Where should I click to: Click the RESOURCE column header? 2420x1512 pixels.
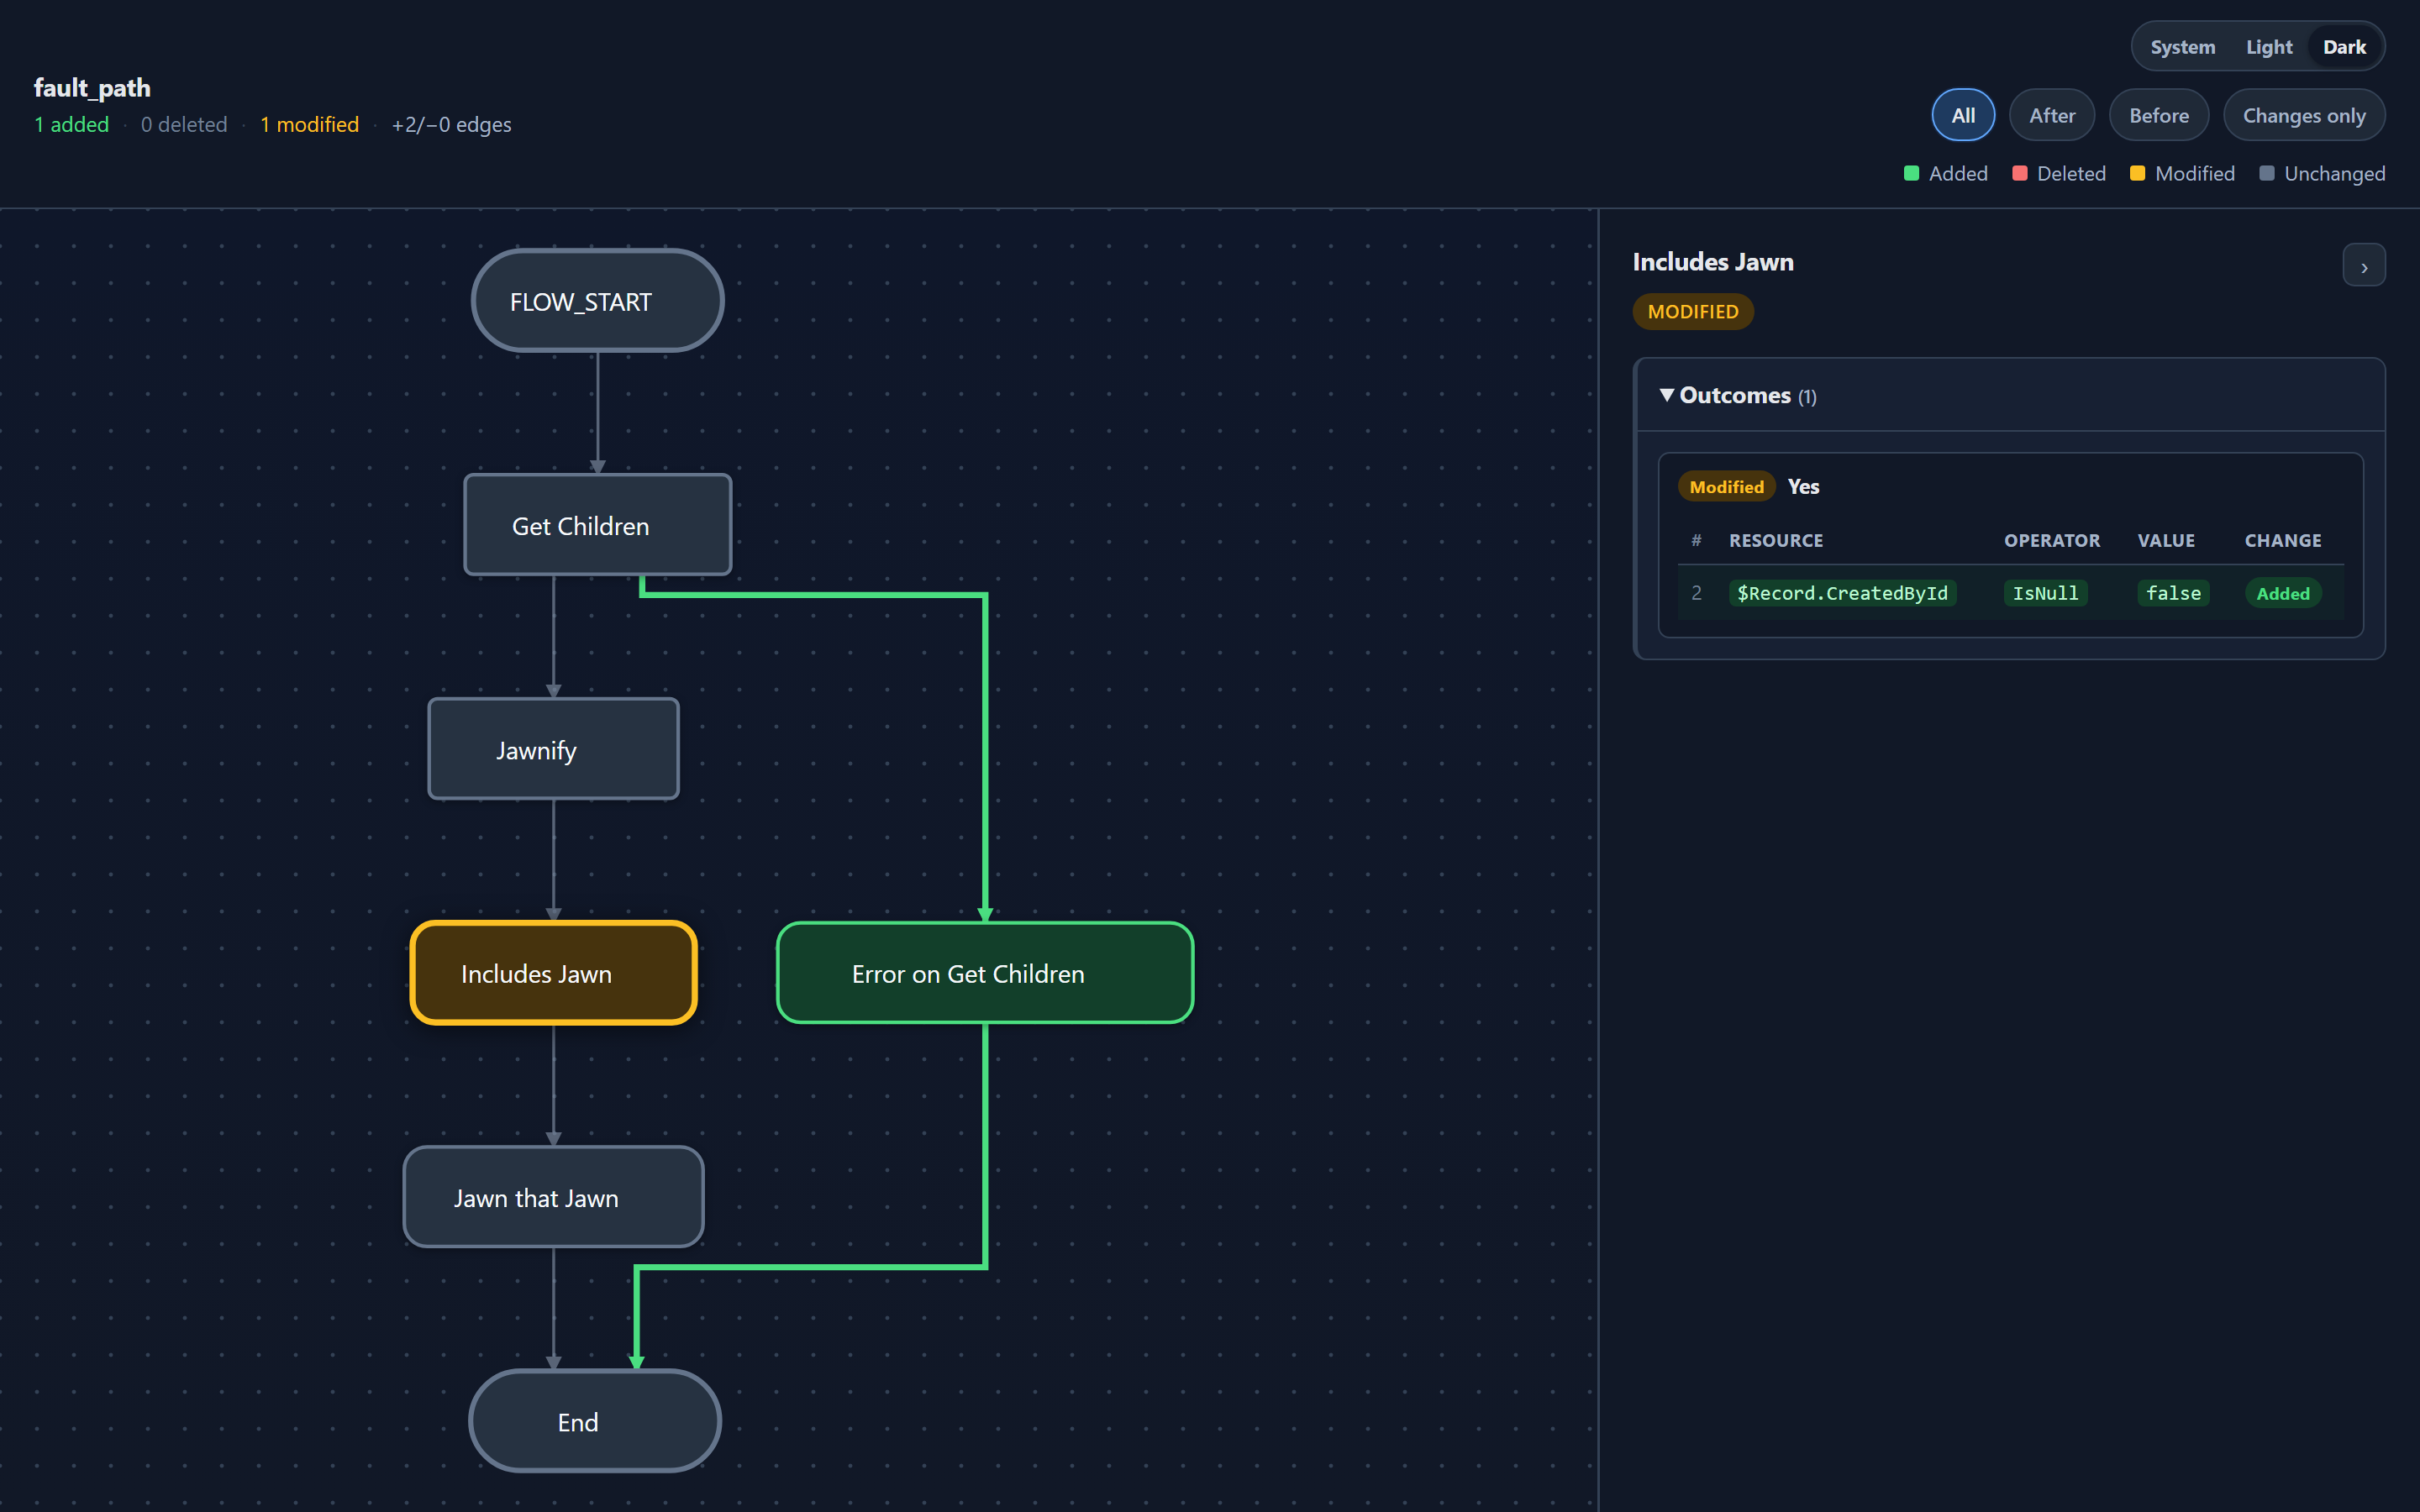click(x=1776, y=540)
